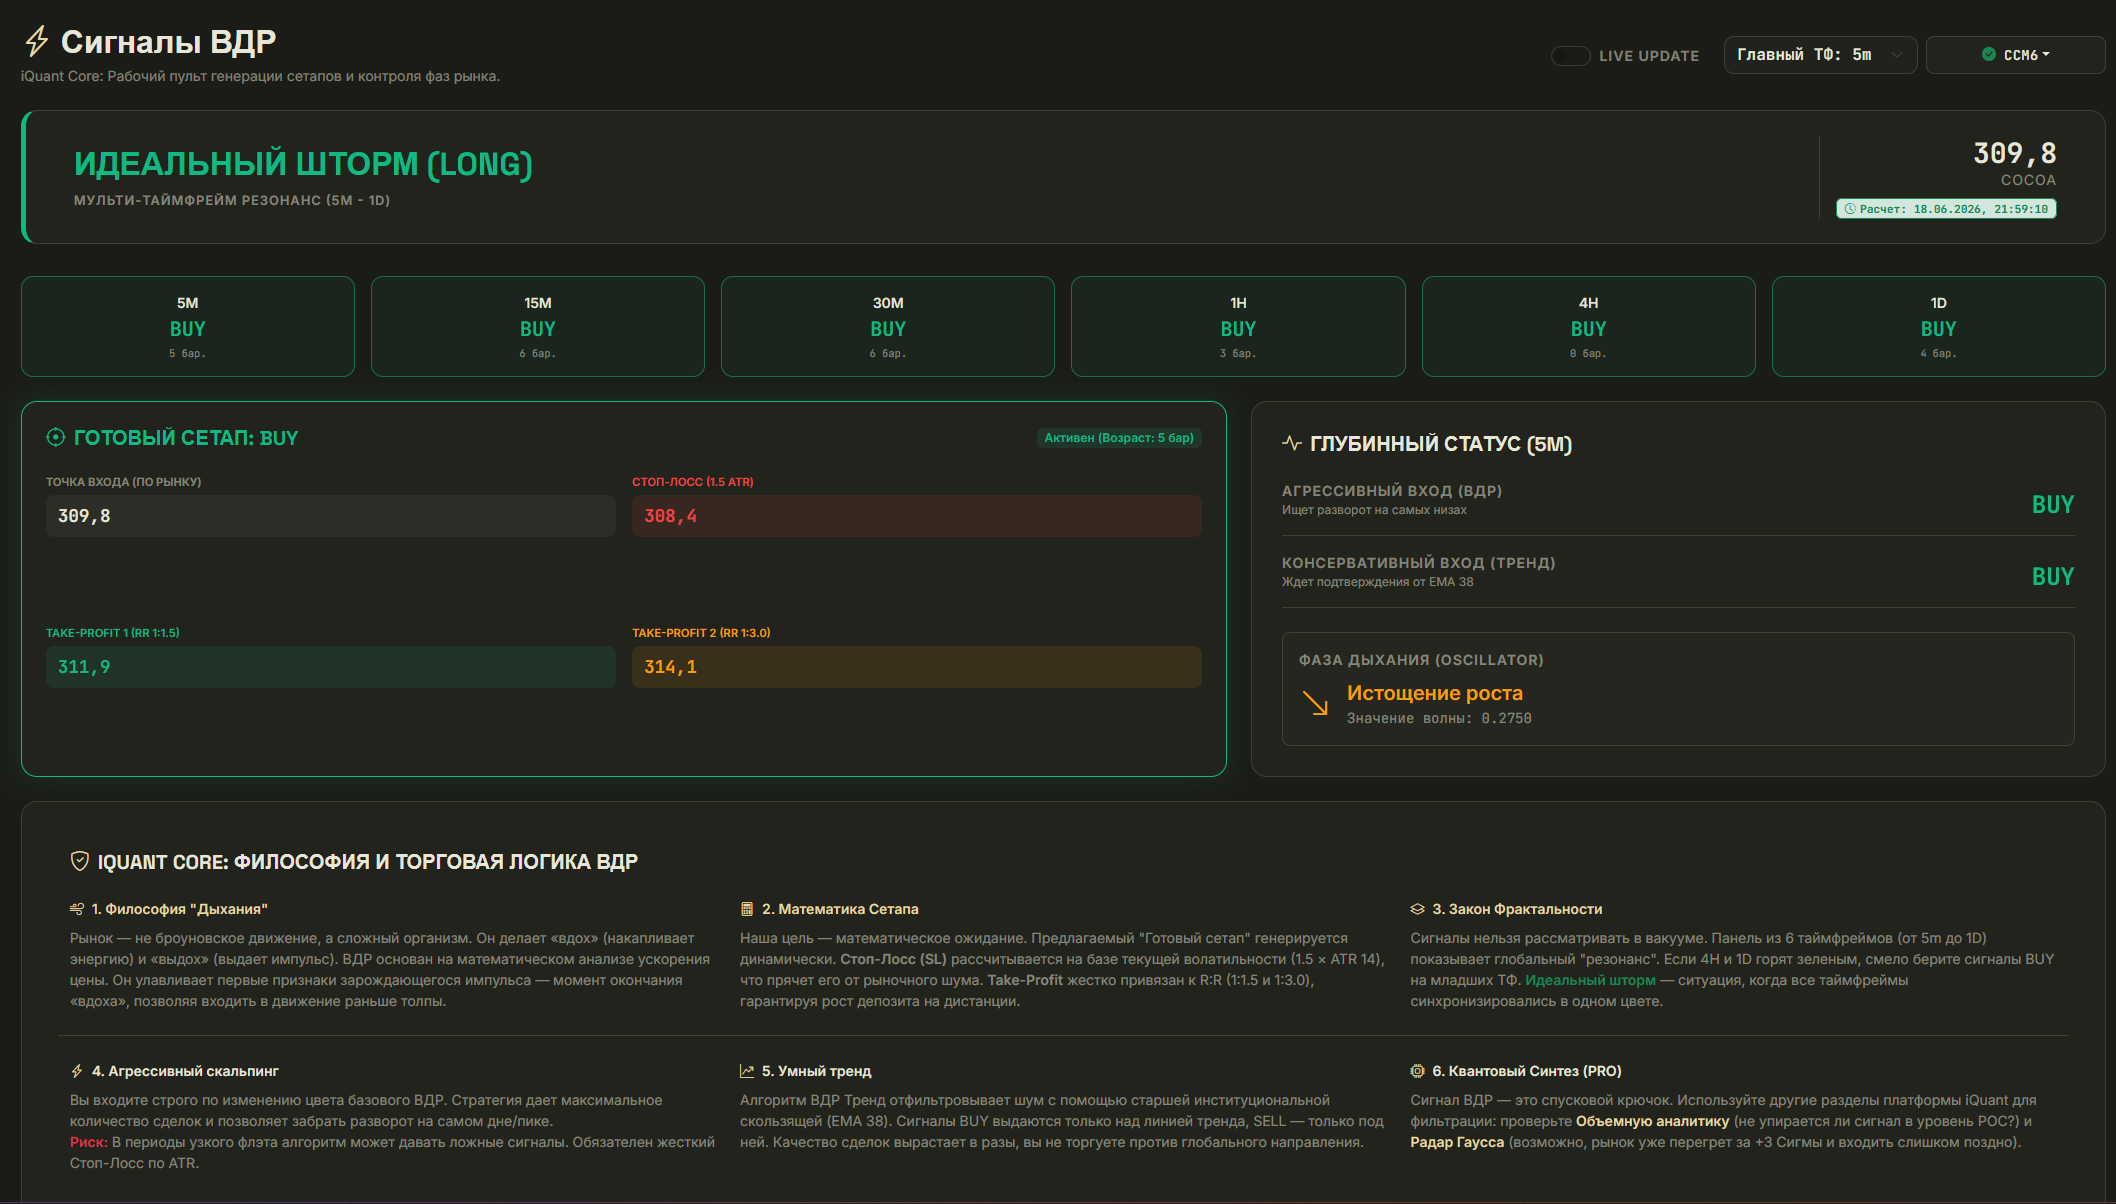The width and height of the screenshot is (2116, 1204).
Task: Select the 1D BUY timeframe card
Action: (1938, 327)
